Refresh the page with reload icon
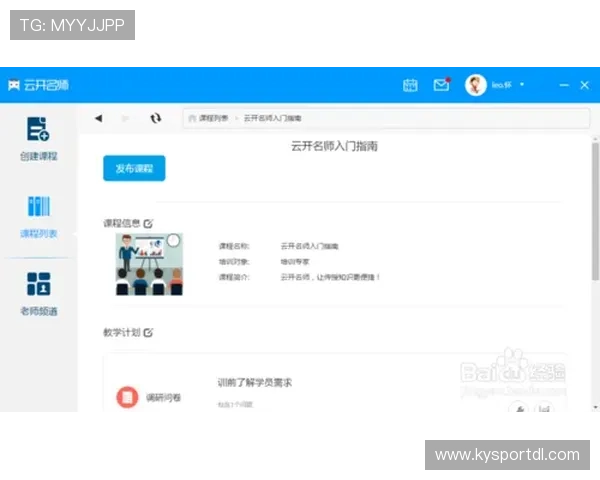The height and width of the screenshot is (480, 600). [155, 118]
